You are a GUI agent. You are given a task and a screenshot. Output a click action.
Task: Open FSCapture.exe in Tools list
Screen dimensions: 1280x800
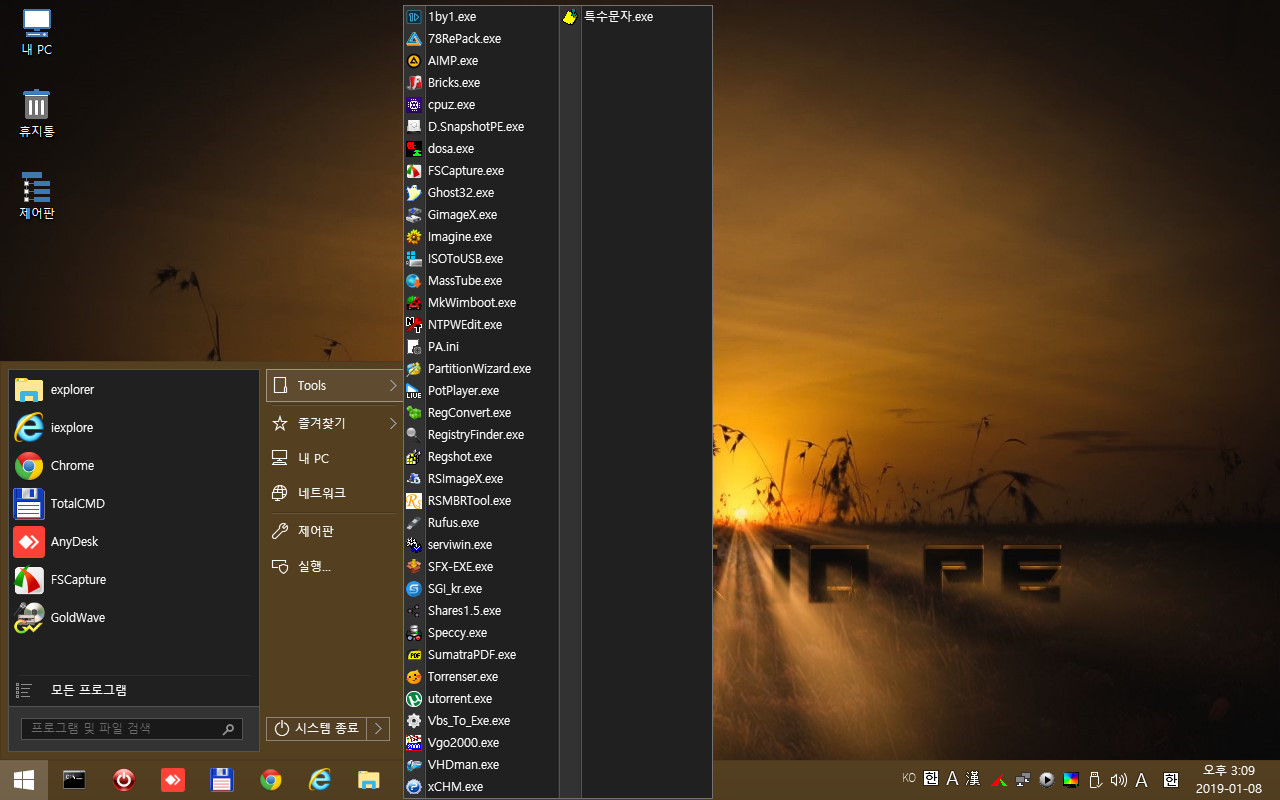pyautogui.click(x=481, y=171)
